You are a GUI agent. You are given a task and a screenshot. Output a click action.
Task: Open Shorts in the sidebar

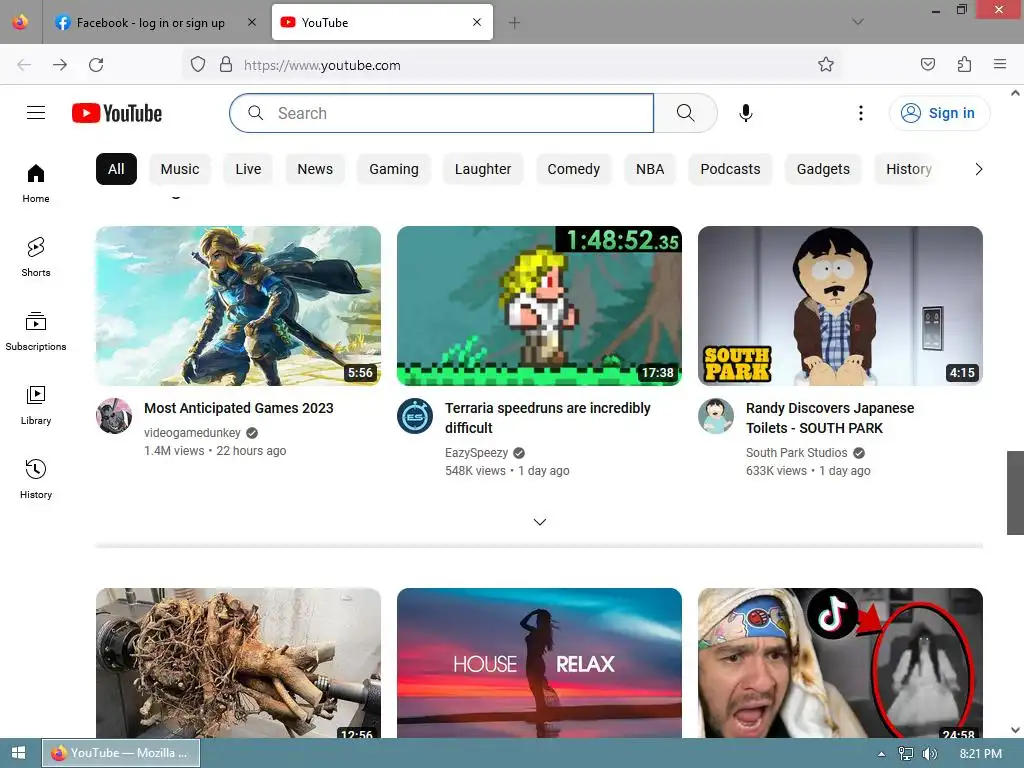coord(36,257)
